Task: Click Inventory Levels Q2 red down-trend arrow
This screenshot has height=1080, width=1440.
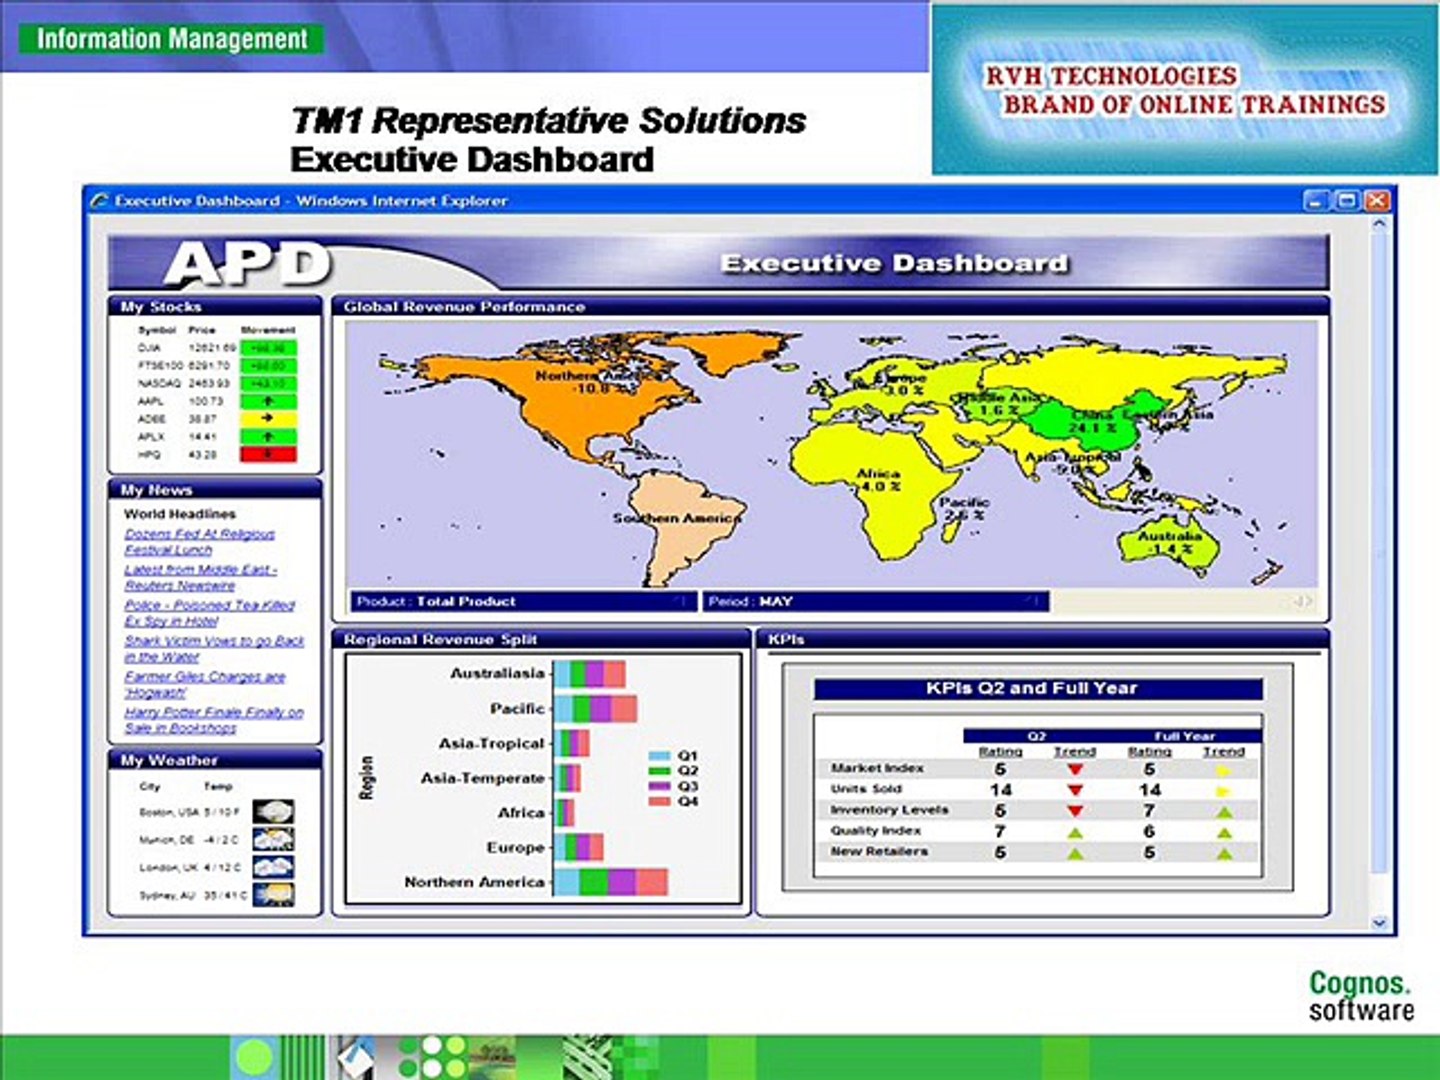Action: pos(1075,811)
